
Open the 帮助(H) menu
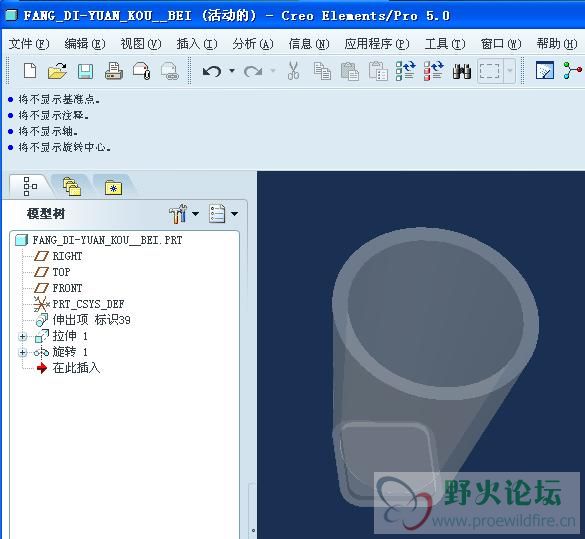tap(557, 44)
